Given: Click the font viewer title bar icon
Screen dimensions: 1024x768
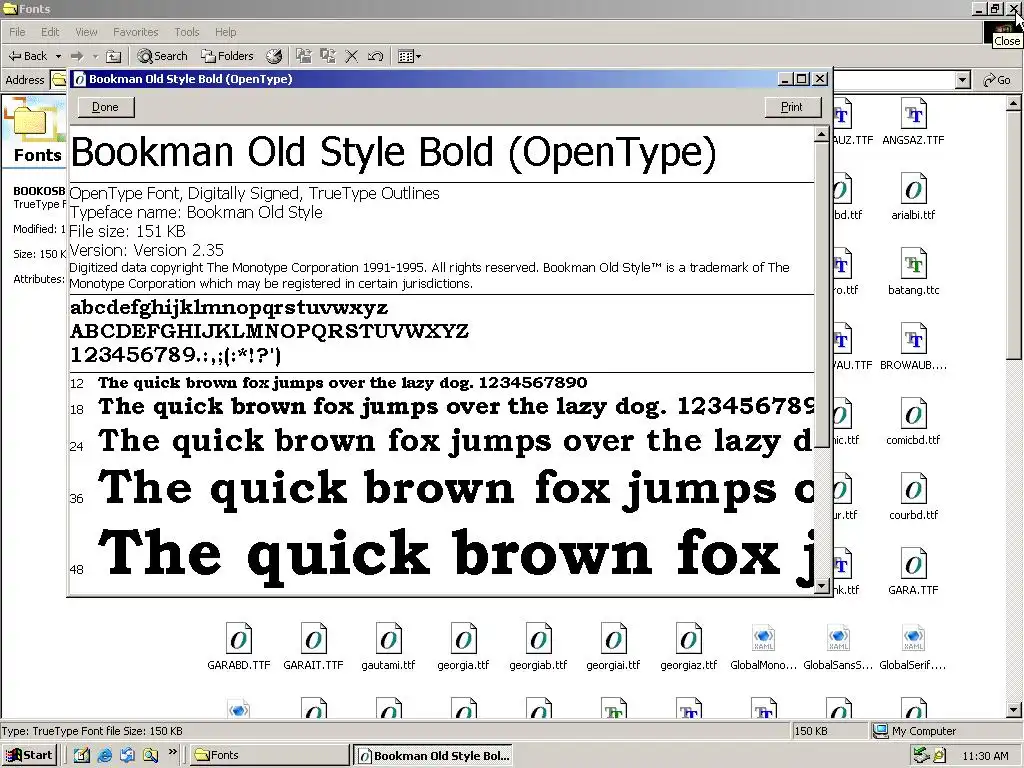Looking at the screenshot, I should click(80, 79).
